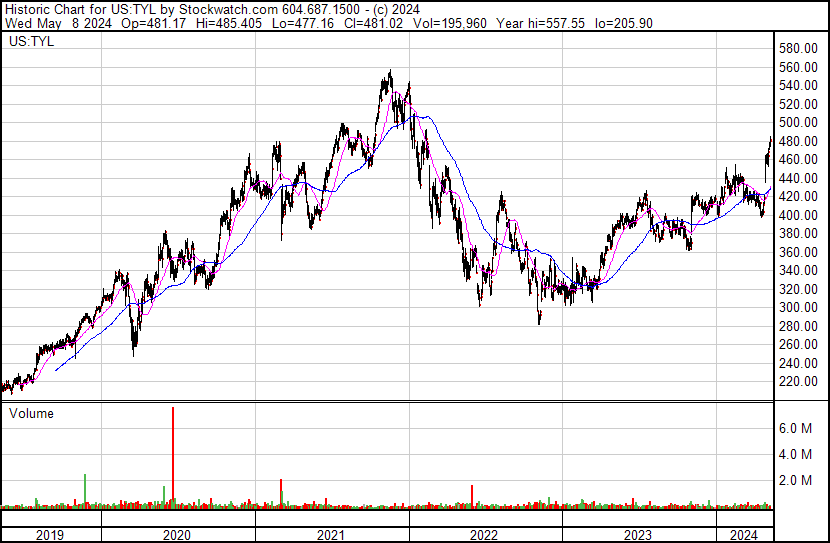
Task: Click the 2020 year label on time axis
Action: pyautogui.click(x=177, y=535)
